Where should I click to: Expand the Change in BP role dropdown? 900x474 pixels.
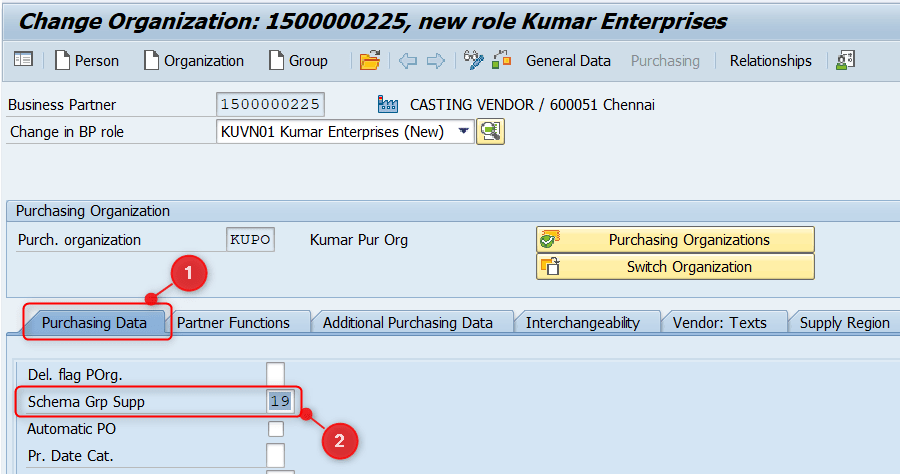pos(464,131)
